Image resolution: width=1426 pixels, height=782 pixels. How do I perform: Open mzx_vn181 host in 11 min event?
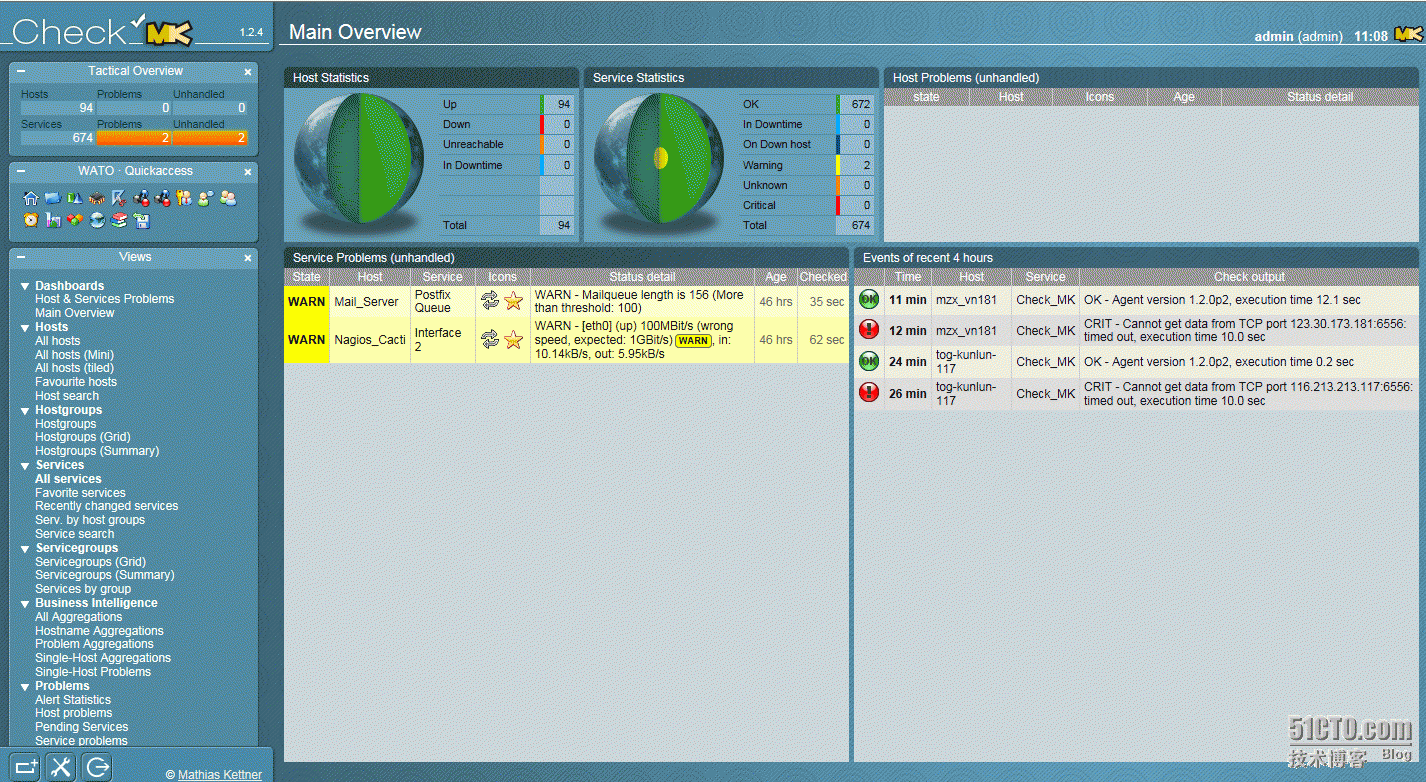point(966,300)
